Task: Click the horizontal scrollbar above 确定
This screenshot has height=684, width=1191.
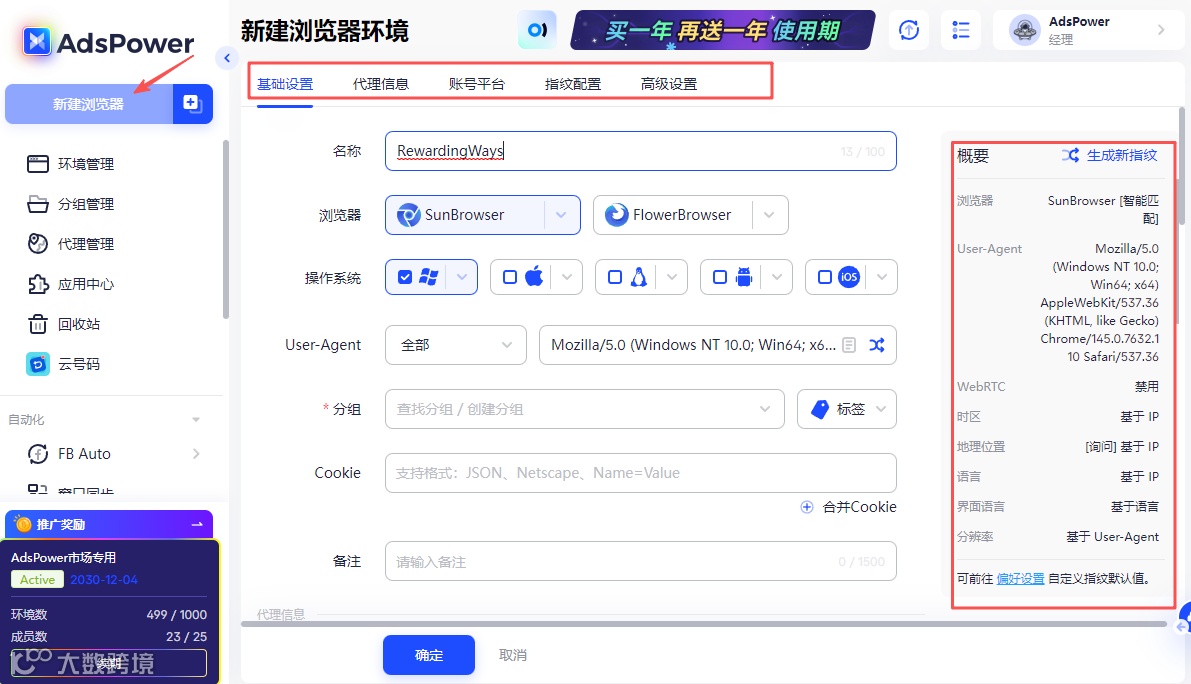Action: tap(703, 624)
